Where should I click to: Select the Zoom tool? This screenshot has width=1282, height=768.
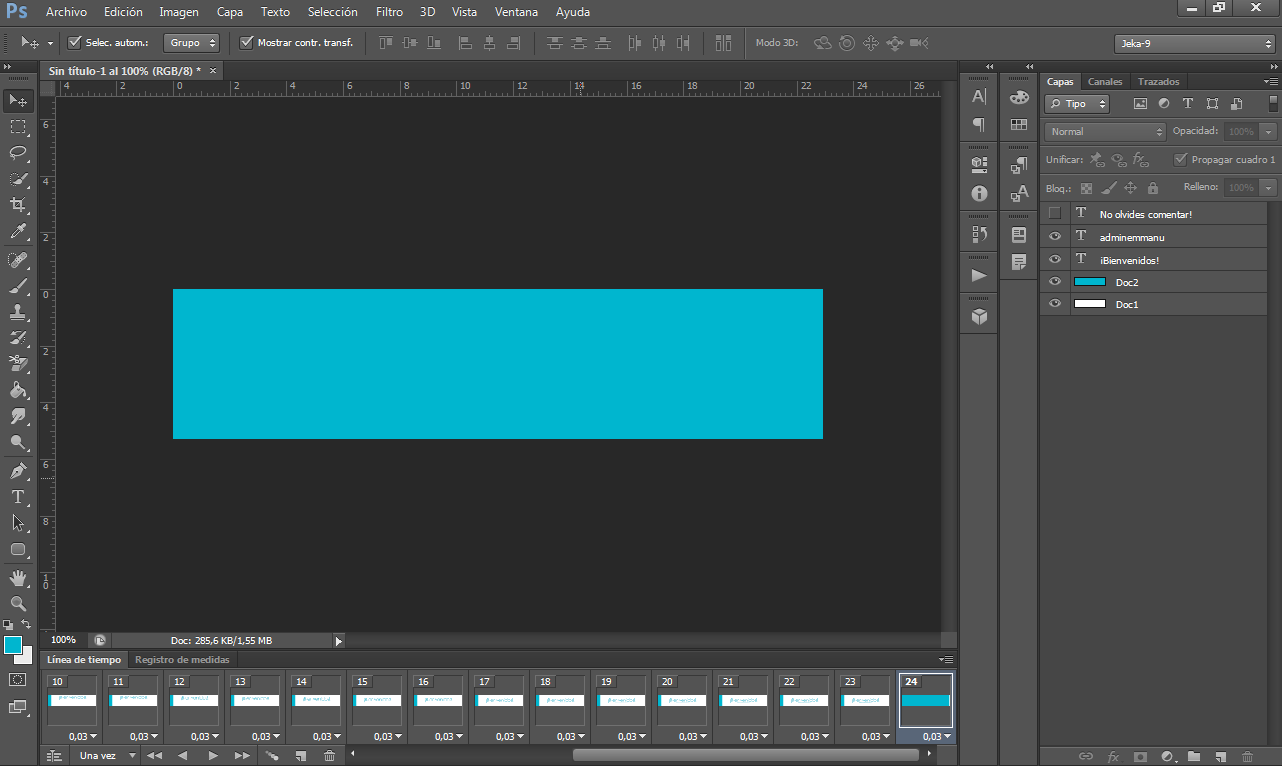pos(18,604)
